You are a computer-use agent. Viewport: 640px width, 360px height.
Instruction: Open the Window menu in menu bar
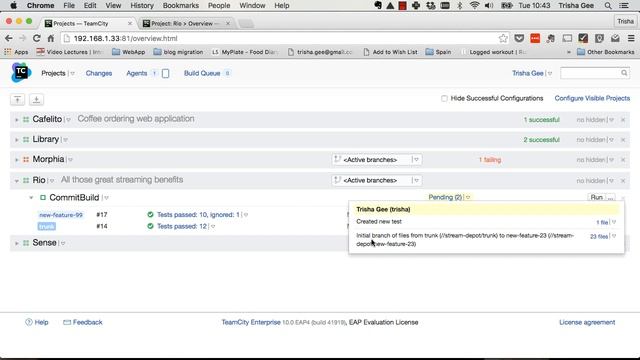pyautogui.click(x=252, y=6)
